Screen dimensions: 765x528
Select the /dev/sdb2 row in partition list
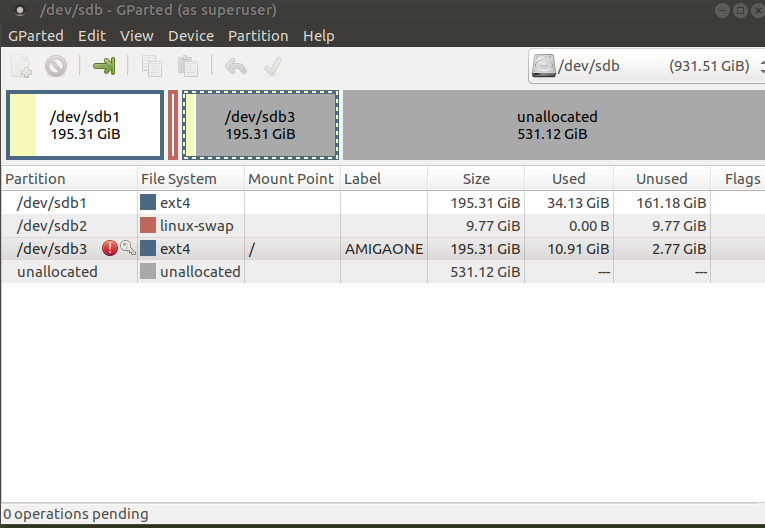coord(52,226)
